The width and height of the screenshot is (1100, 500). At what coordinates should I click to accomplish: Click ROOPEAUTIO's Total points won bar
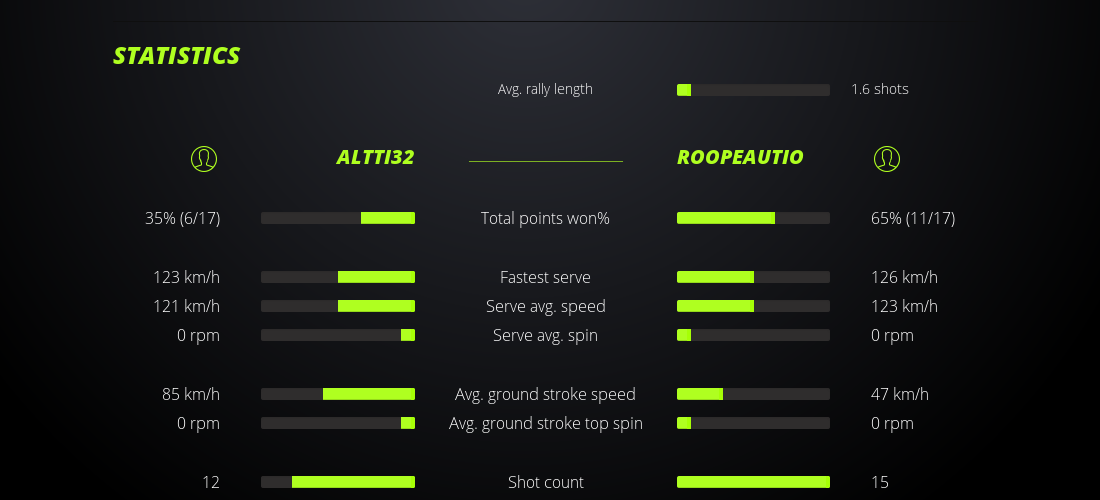[753, 218]
